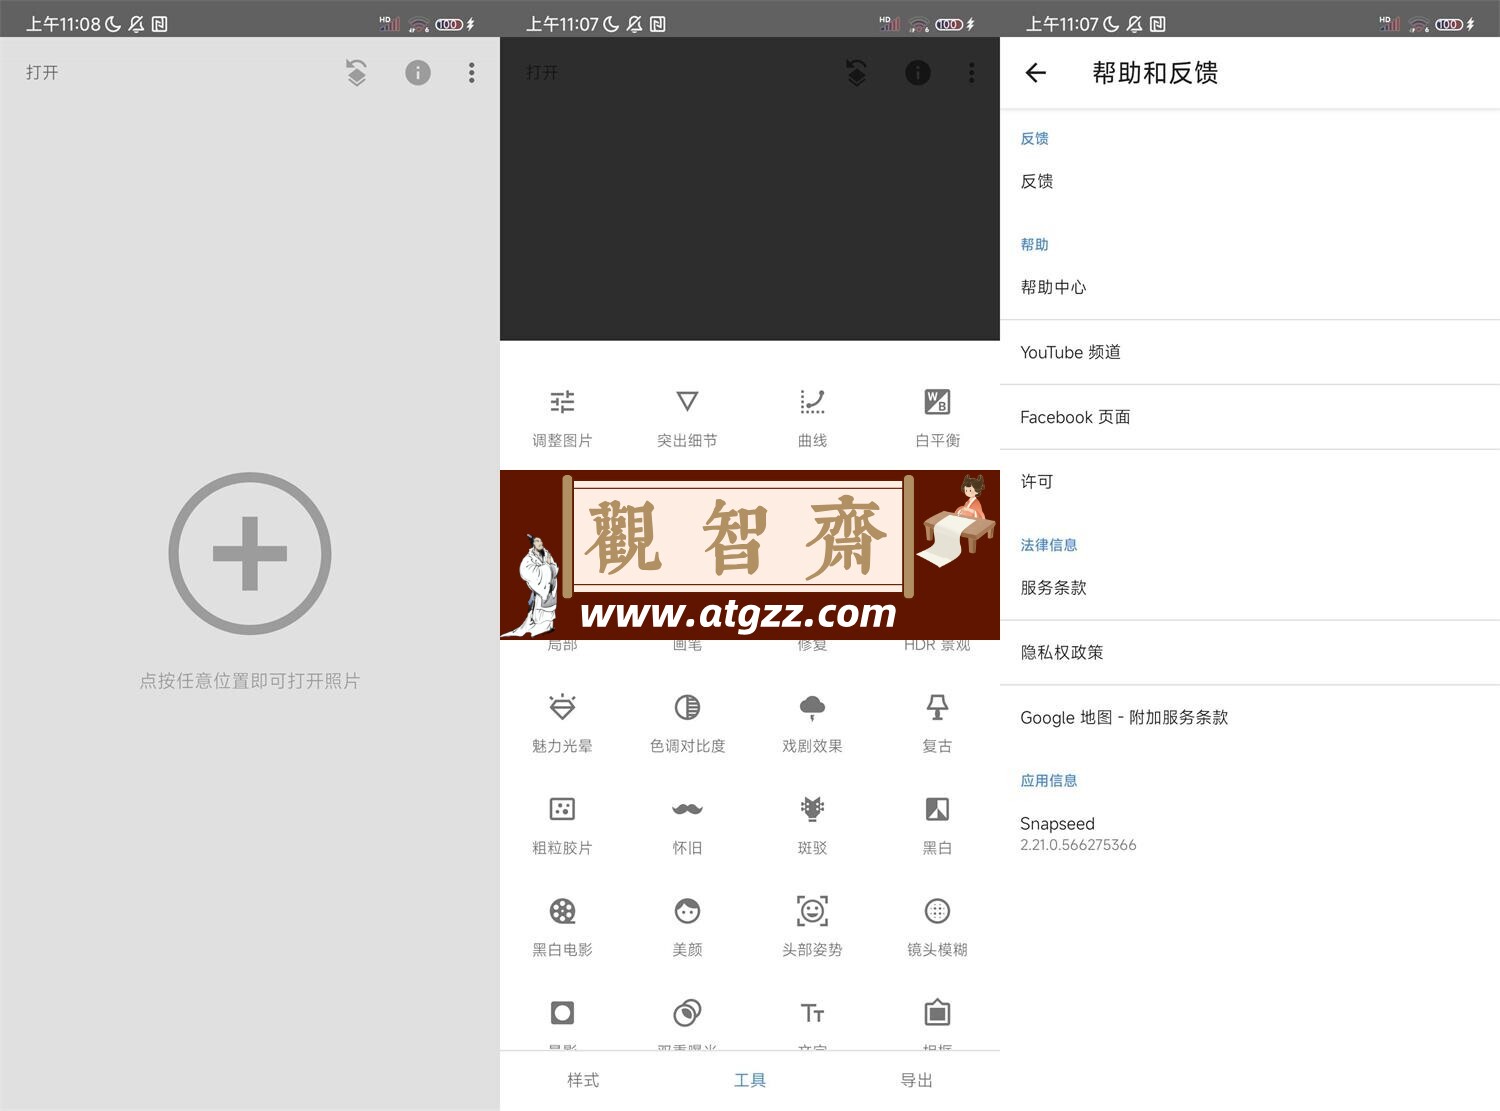Image resolution: width=1500 pixels, height=1111 pixels.
Task: Tap the 应用信息 section header
Action: click(x=1049, y=781)
